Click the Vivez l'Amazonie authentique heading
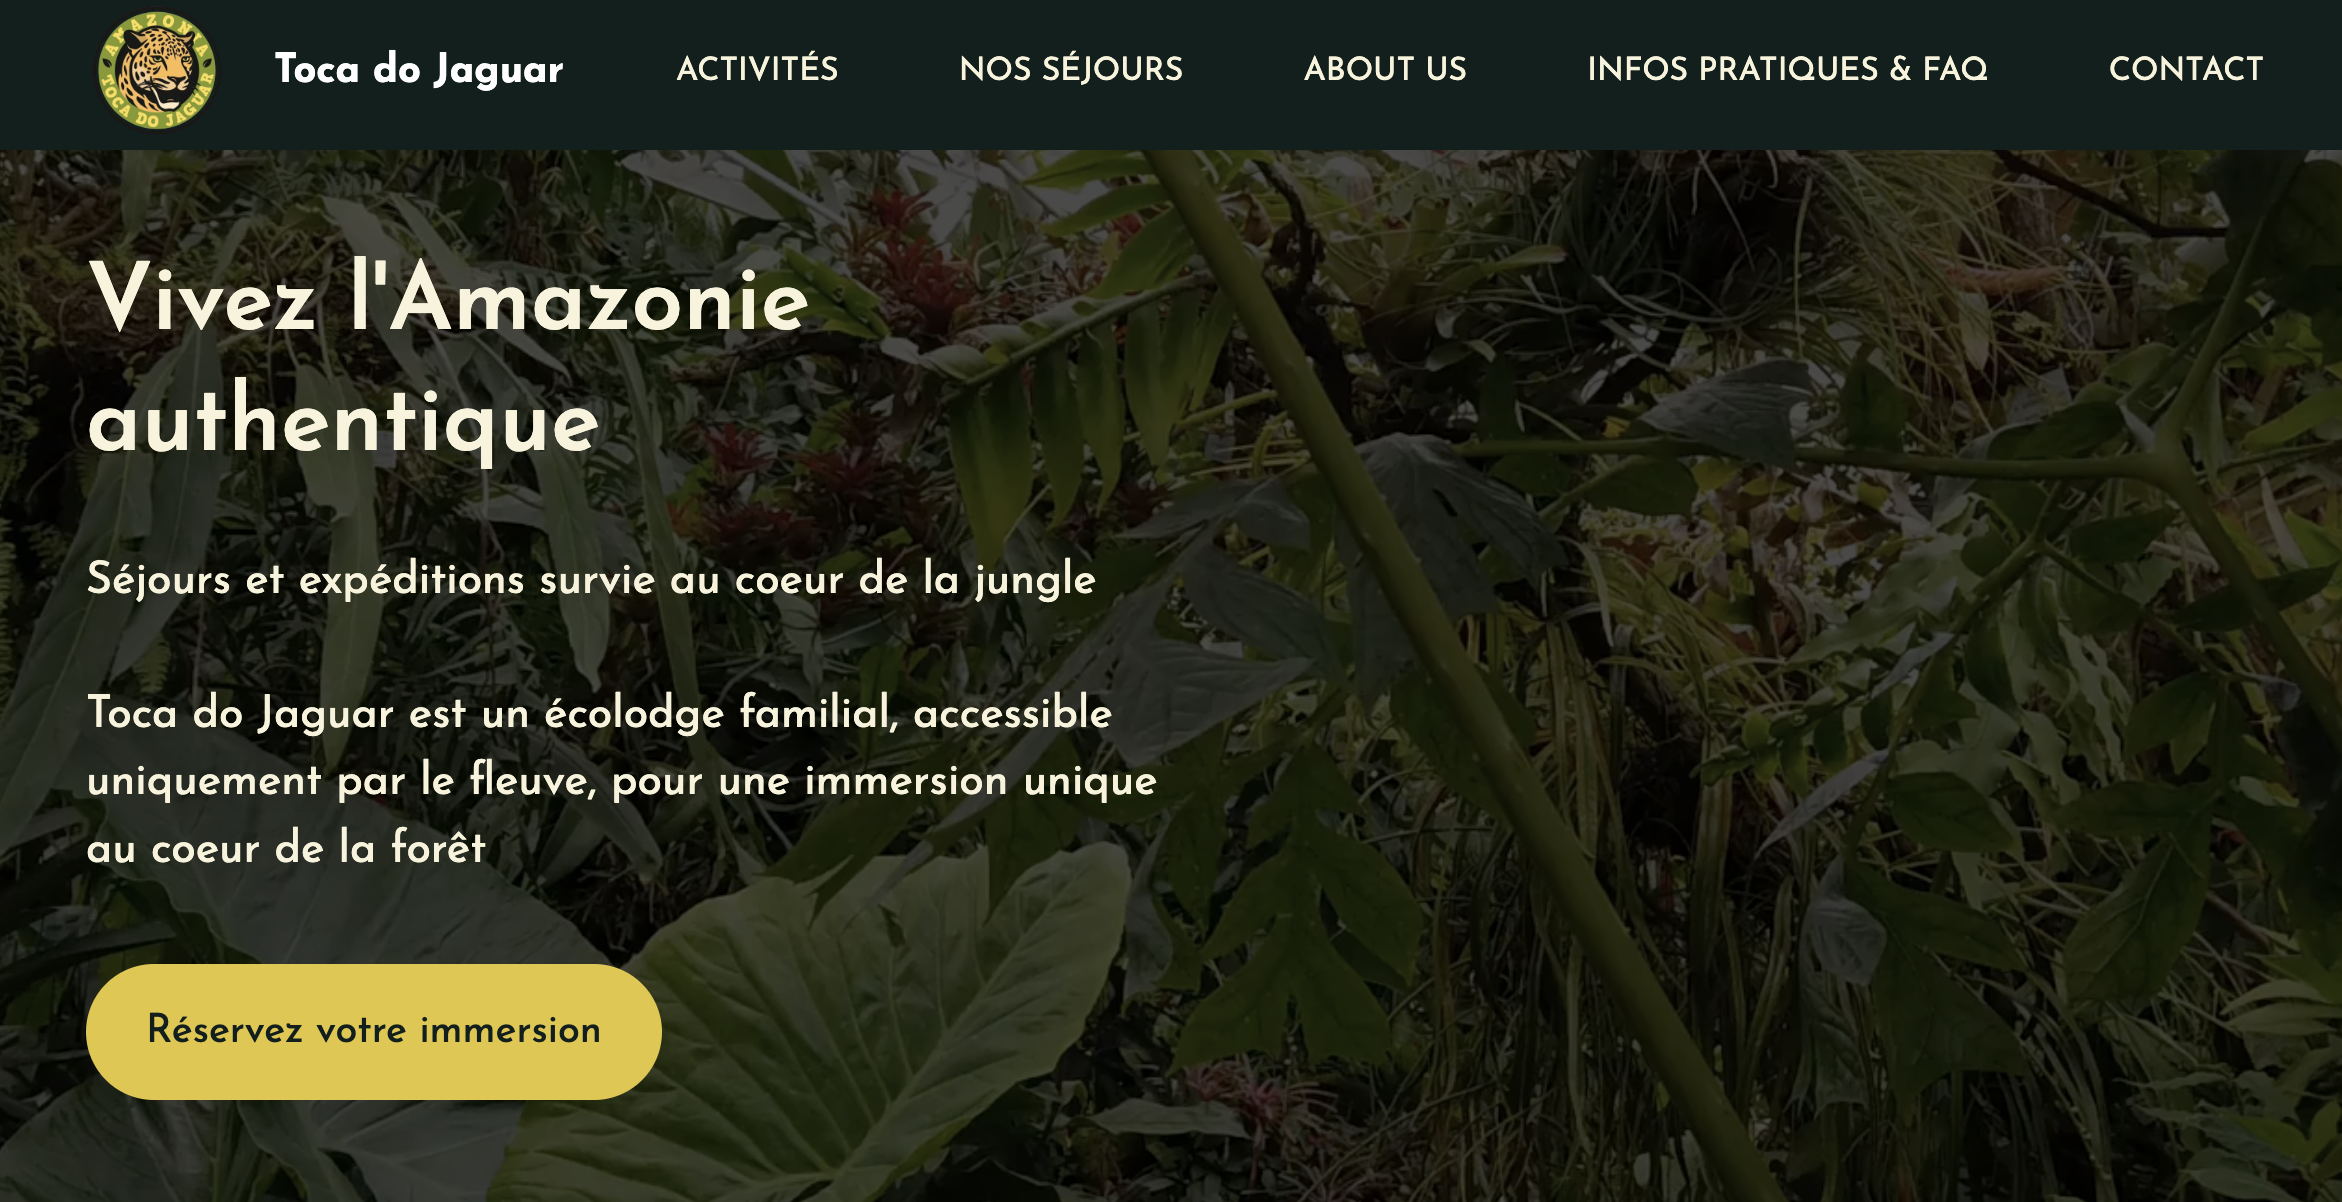 click(x=448, y=358)
